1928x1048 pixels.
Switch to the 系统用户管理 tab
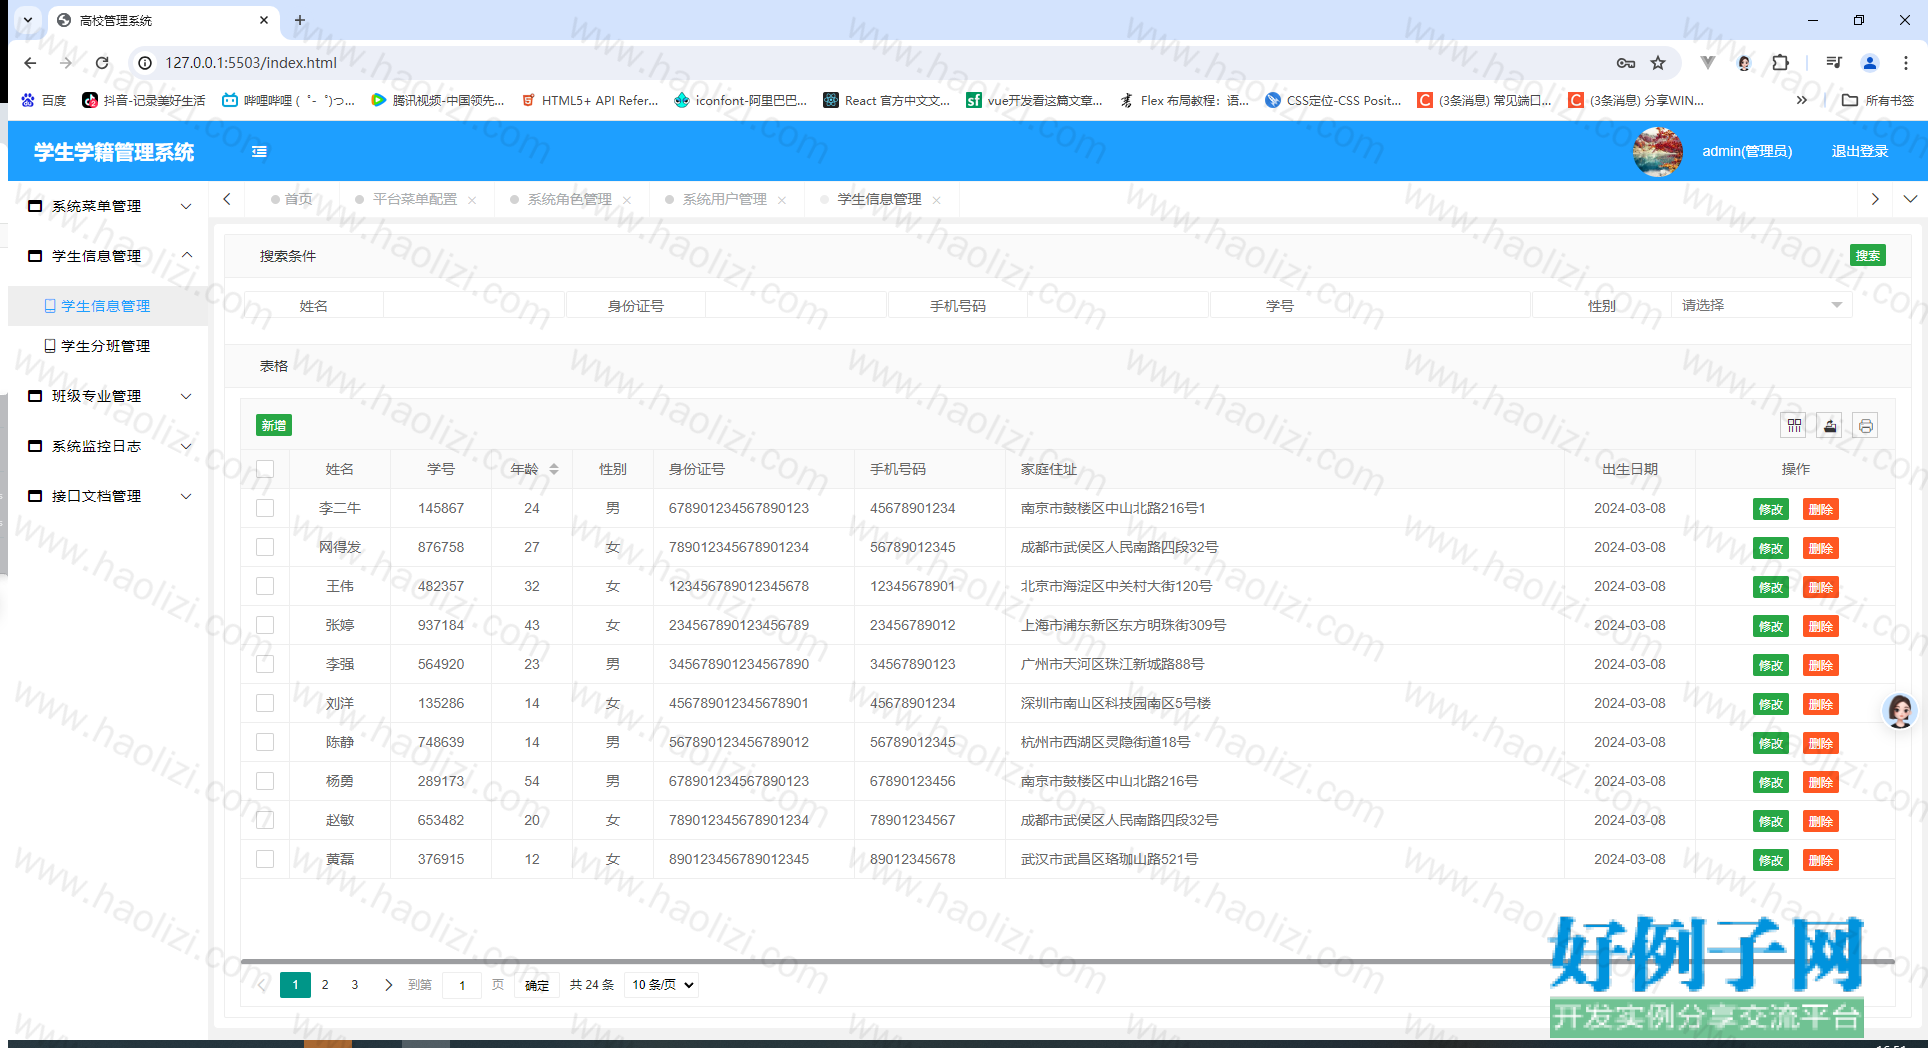tap(724, 200)
